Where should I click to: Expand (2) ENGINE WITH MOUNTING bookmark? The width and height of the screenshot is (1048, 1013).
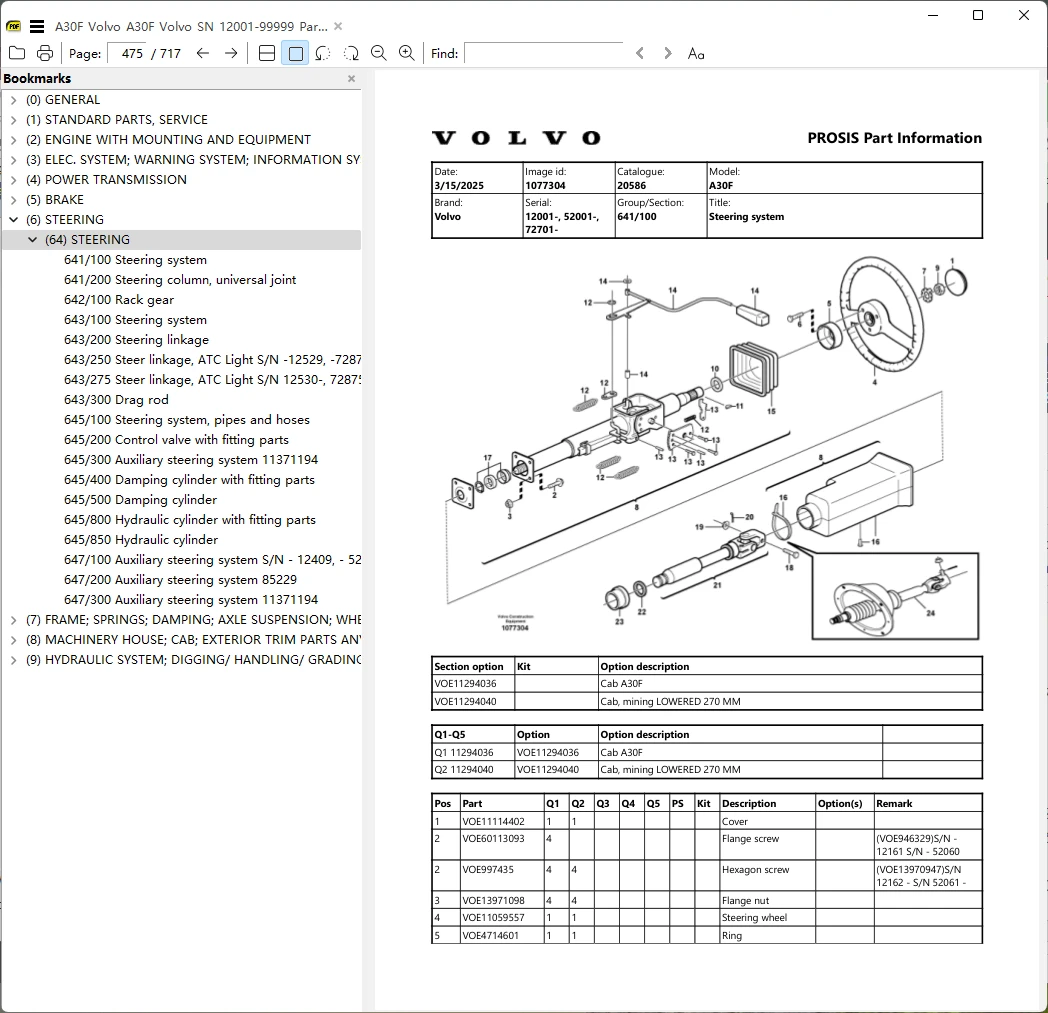coord(13,140)
